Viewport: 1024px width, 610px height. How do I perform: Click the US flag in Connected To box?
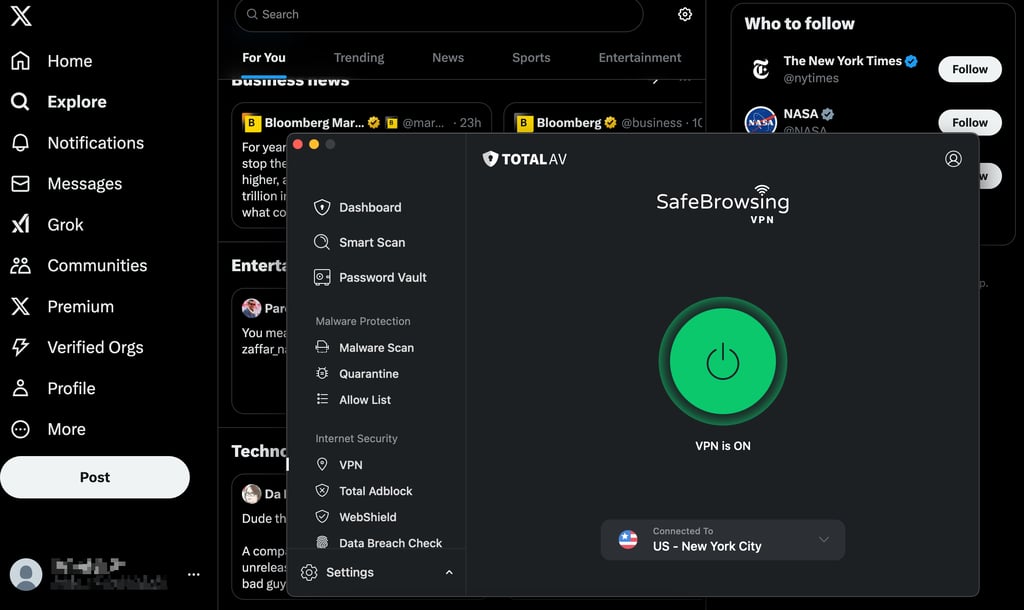click(x=628, y=539)
